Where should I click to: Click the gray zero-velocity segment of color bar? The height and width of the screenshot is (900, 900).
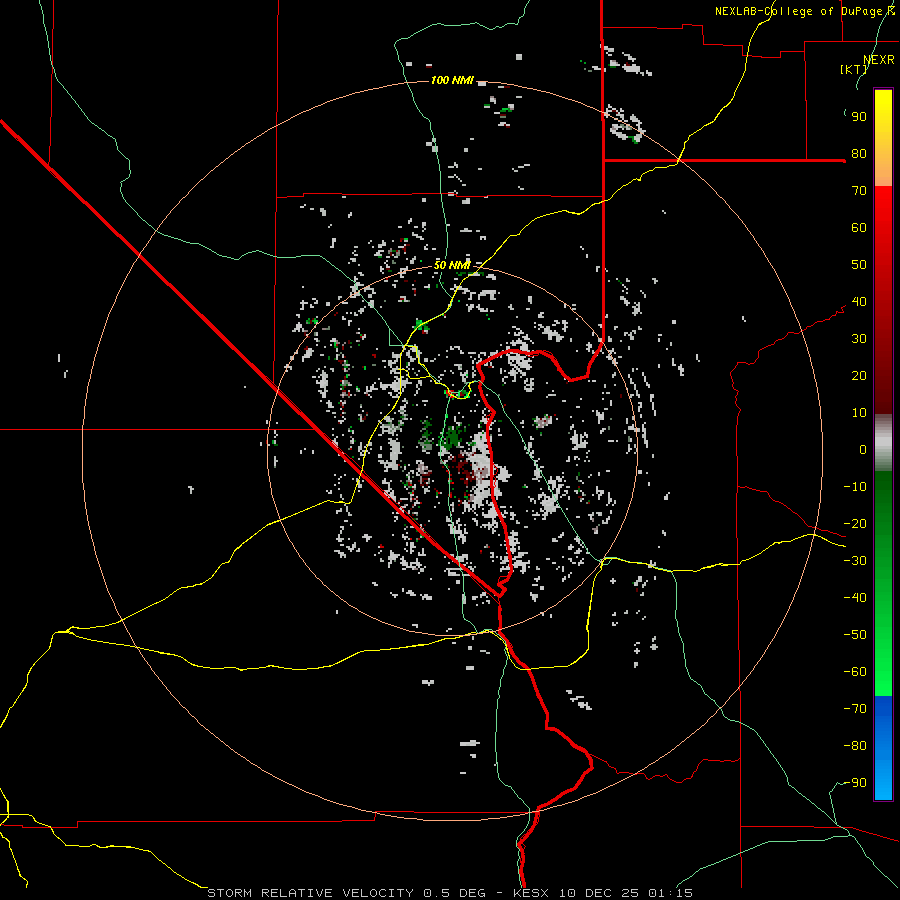click(x=883, y=443)
